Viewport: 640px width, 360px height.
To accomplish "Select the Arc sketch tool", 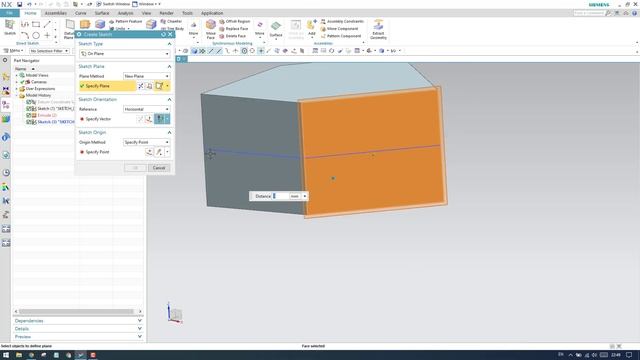I will tap(25, 36).
